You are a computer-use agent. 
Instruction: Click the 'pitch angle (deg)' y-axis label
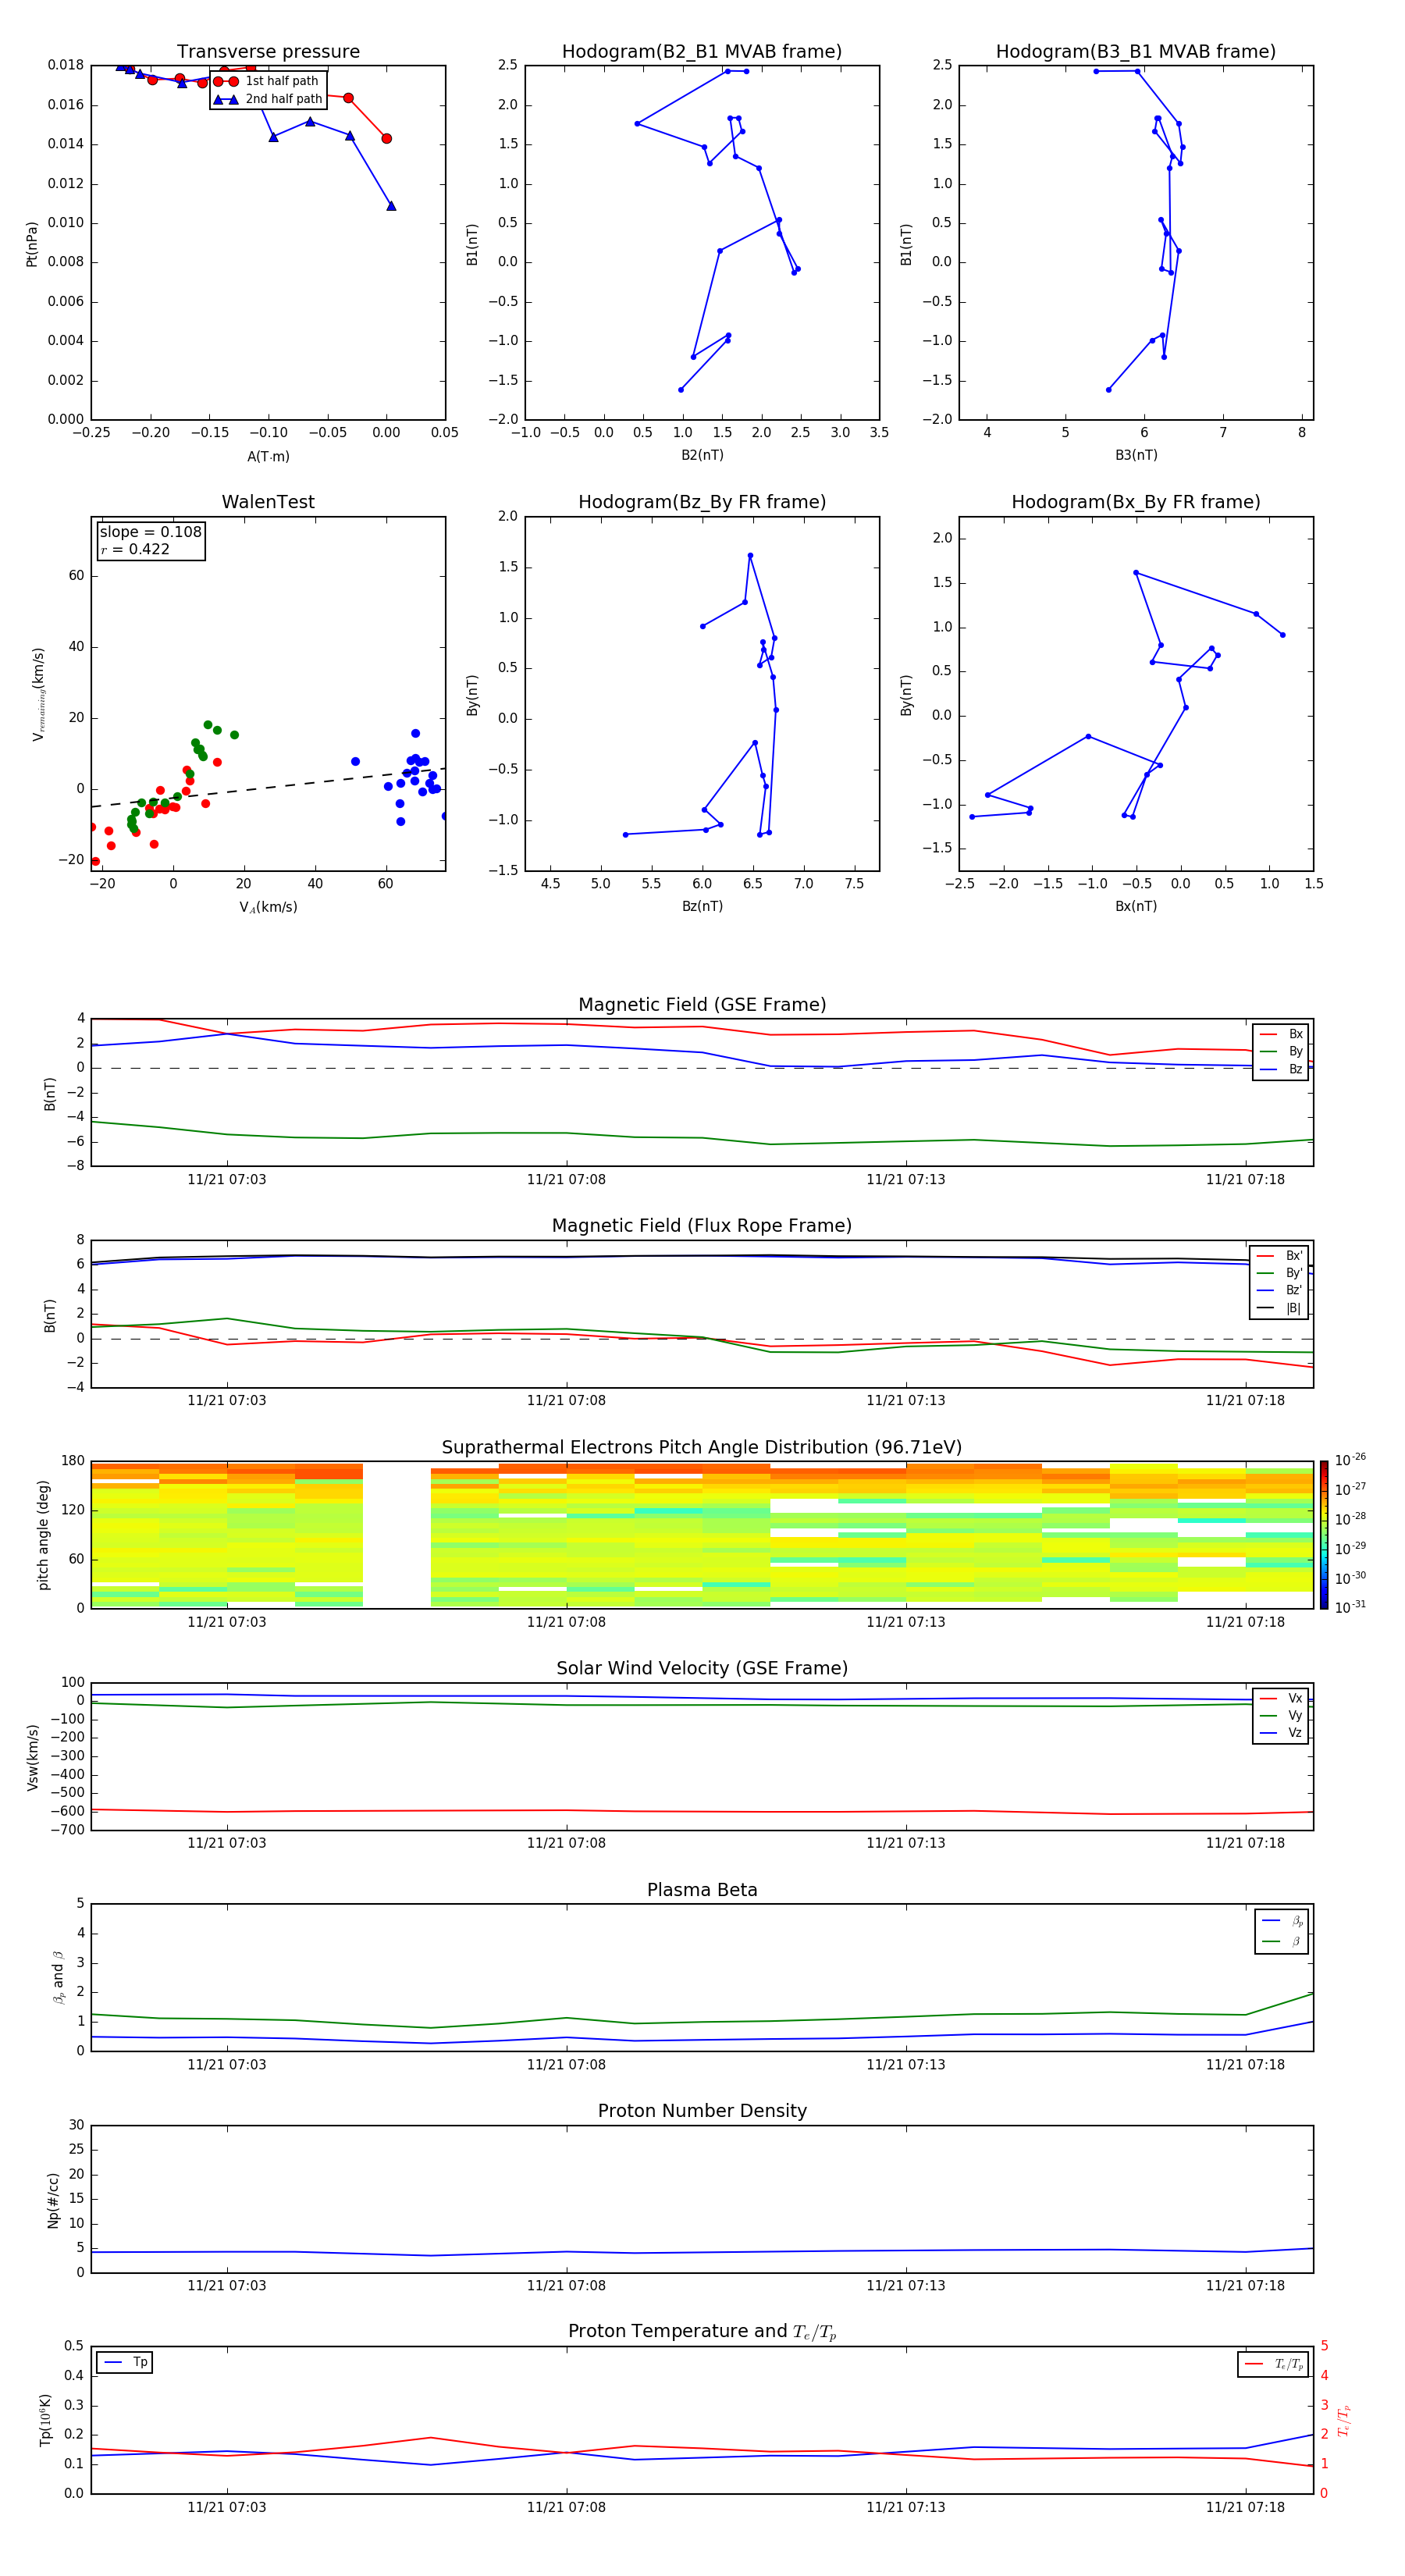click(43, 1535)
